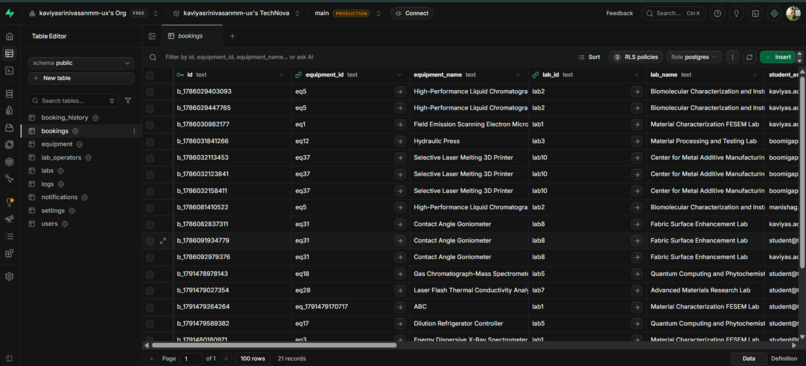Switch to the Definition view tab
806x366 pixels.
pyautogui.click(x=784, y=358)
